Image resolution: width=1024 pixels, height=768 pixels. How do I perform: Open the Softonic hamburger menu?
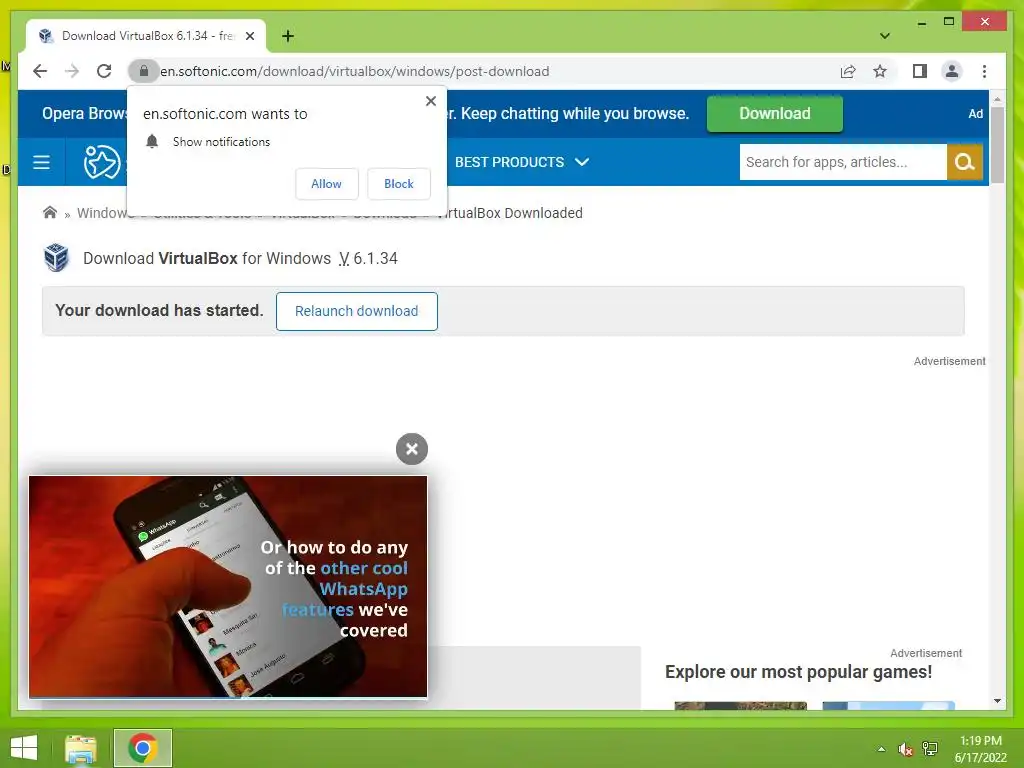pos(41,162)
